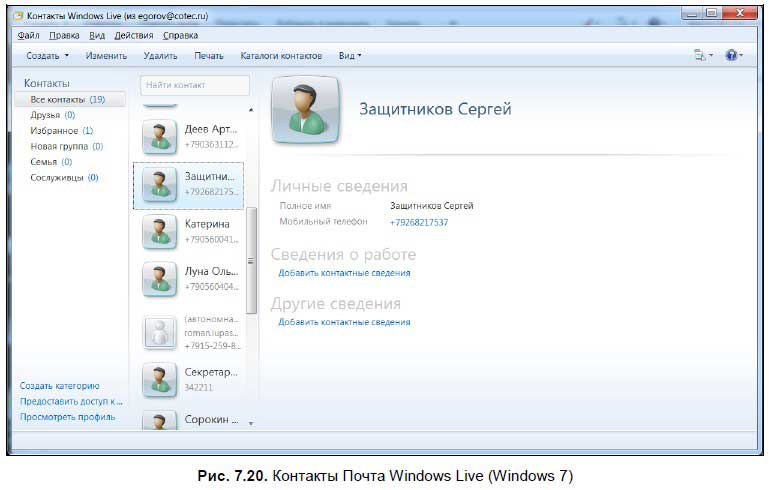
Task: Click the Просмотреть профиль link
Action: 68,417
